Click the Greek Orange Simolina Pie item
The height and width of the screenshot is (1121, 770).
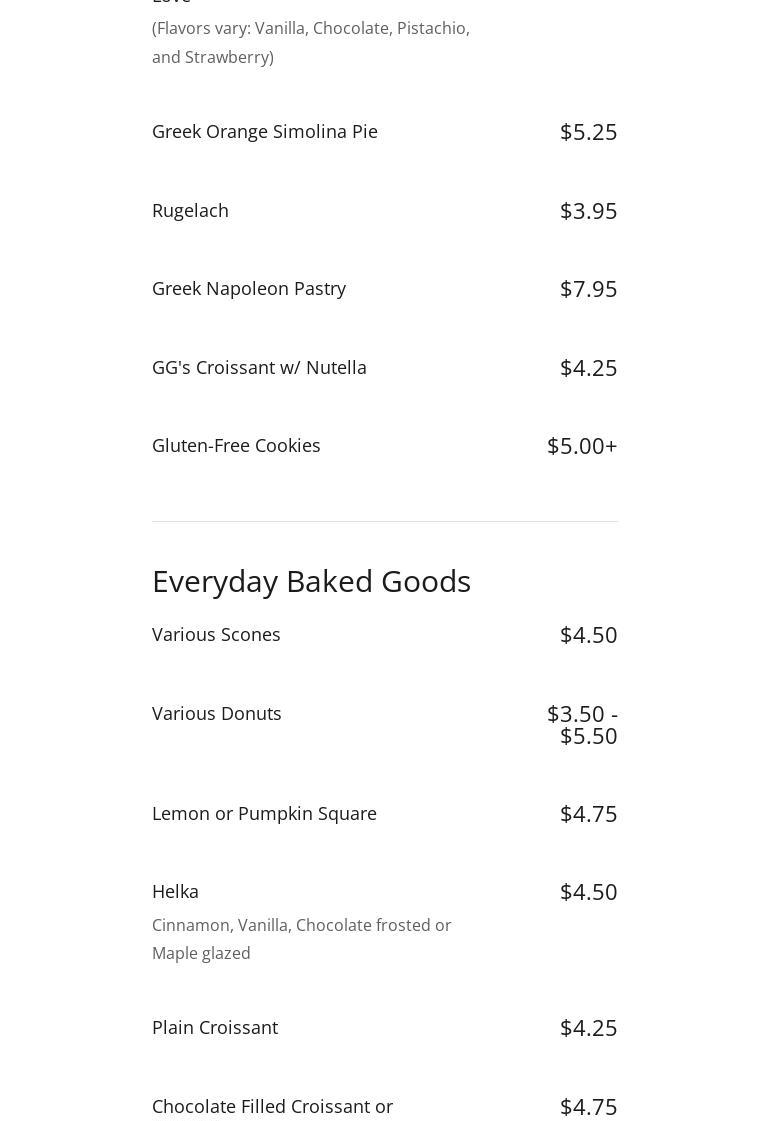click(265, 132)
